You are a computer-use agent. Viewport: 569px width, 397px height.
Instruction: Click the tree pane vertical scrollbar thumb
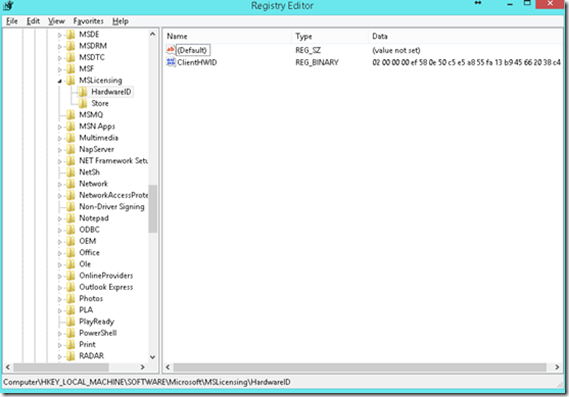[152, 209]
